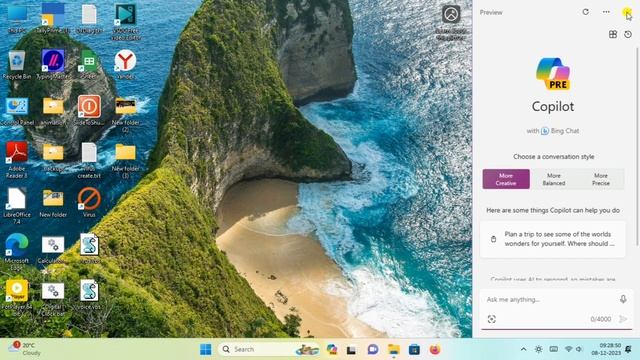Open the taskbar clock and date
Screen dimensions: 640x360
tap(606, 349)
